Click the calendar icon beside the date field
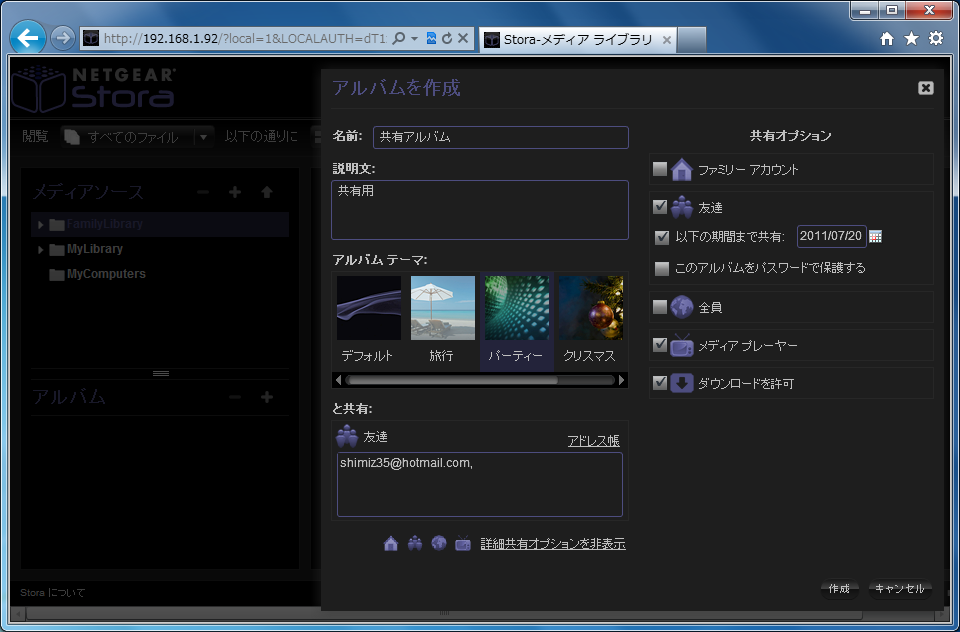 [876, 237]
